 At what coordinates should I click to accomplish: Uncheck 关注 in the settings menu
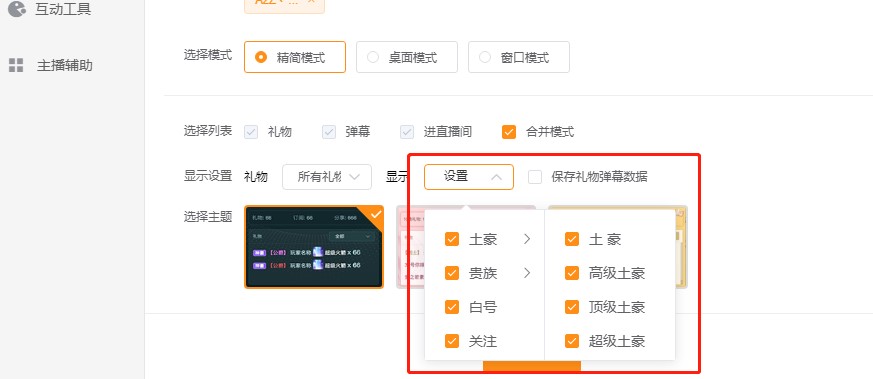click(452, 341)
